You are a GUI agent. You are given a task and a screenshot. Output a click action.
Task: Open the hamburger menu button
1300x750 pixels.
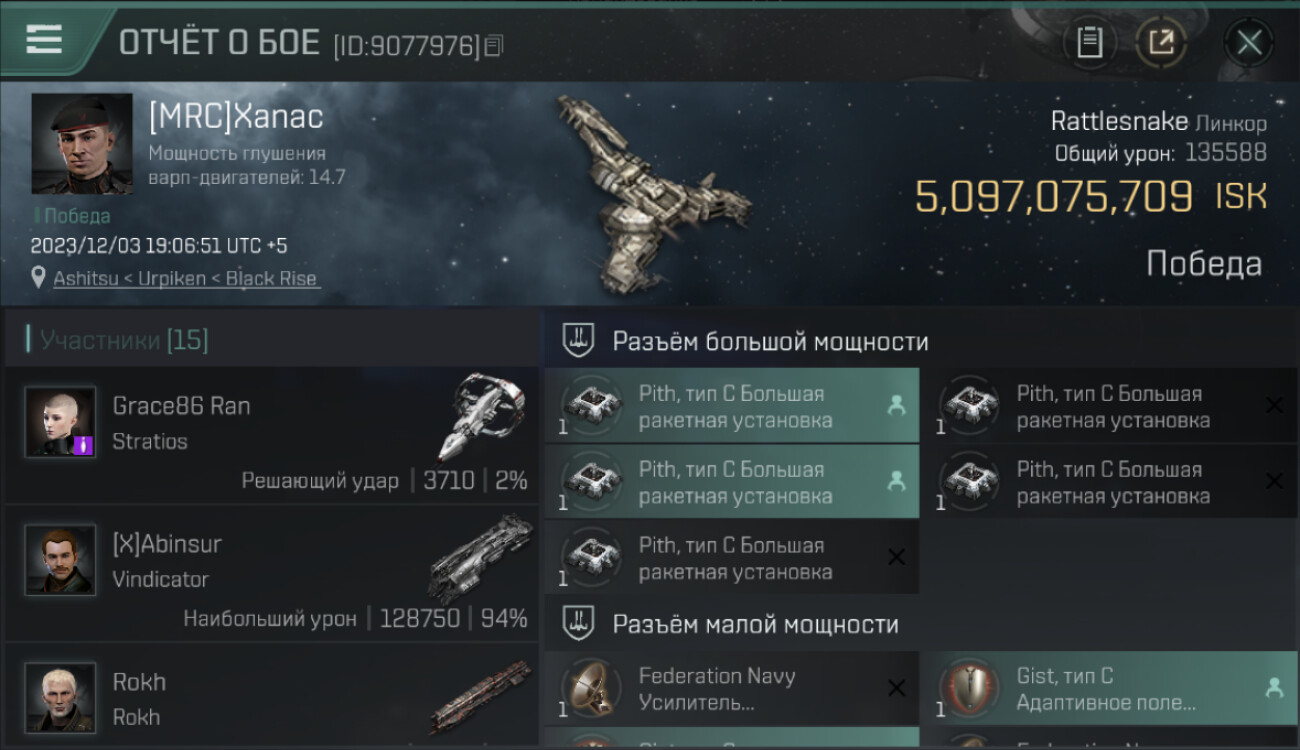44,40
